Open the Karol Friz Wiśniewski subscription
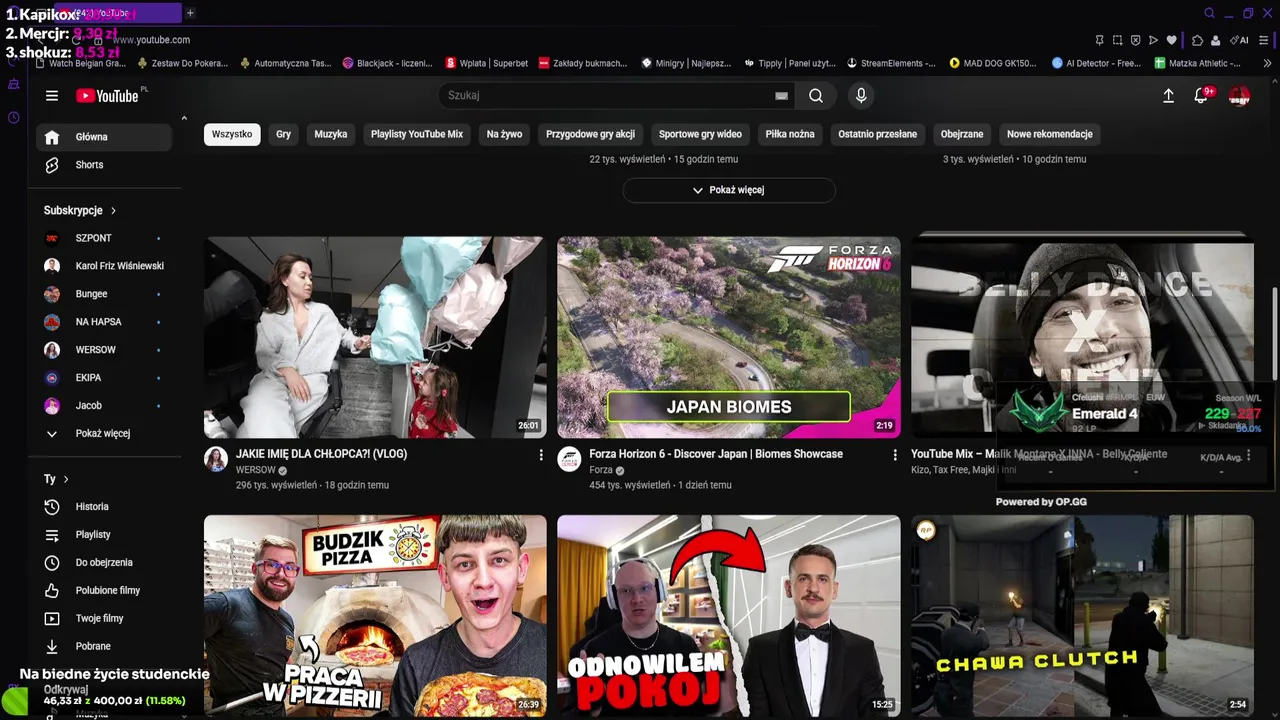The height and width of the screenshot is (720, 1280). coord(104,266)
